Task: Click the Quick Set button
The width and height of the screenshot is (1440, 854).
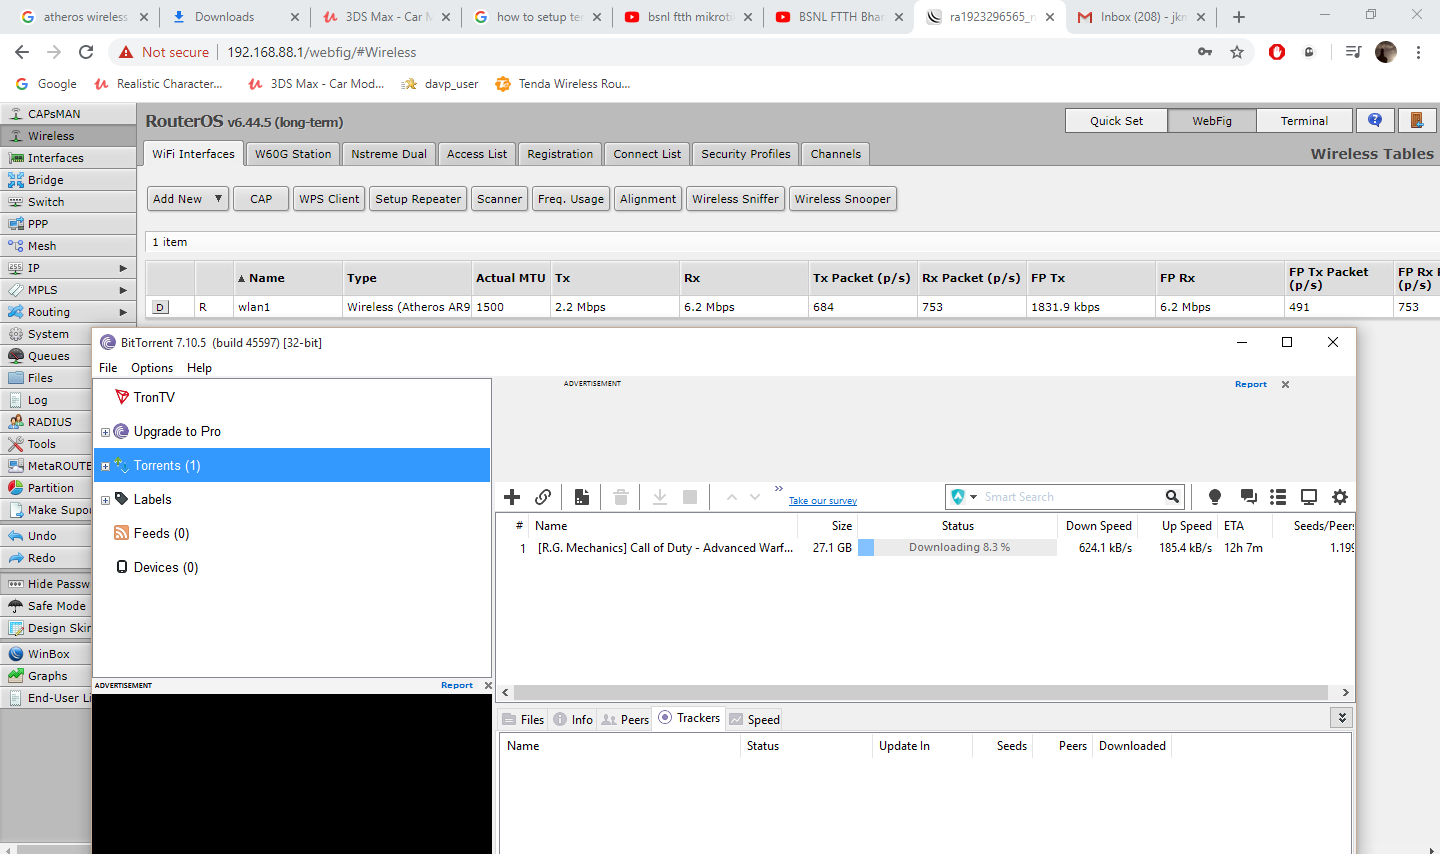Action: click(1116, 121)
